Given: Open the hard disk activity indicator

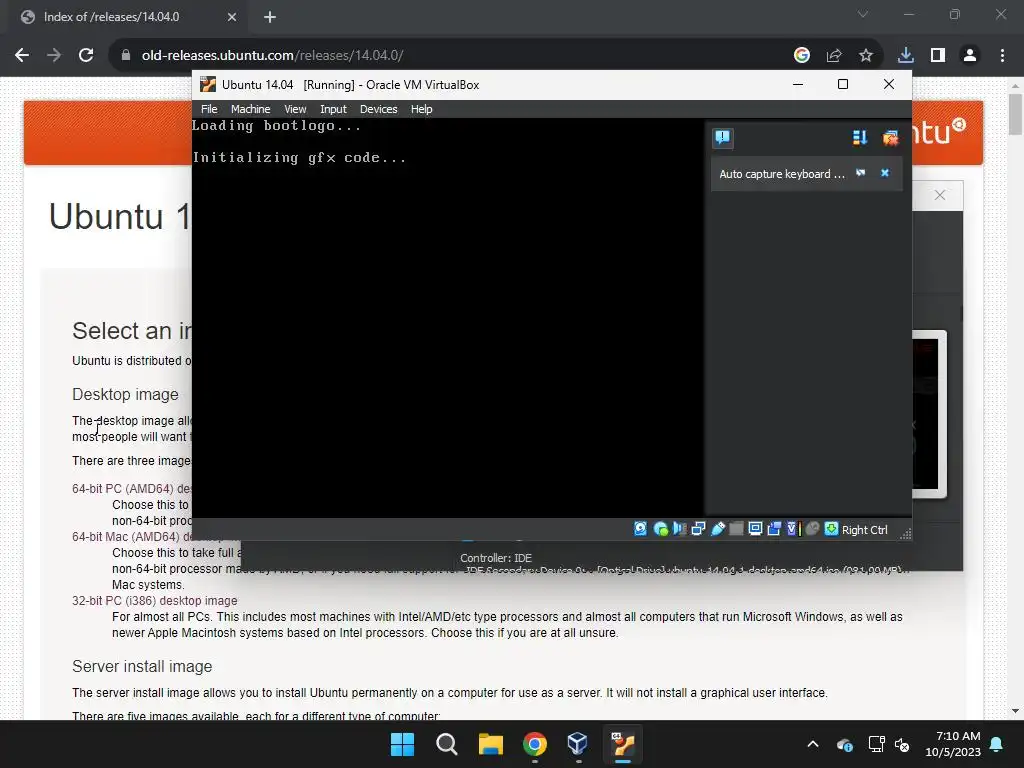Looking at the screenshot, I should [x=641, y=529].
